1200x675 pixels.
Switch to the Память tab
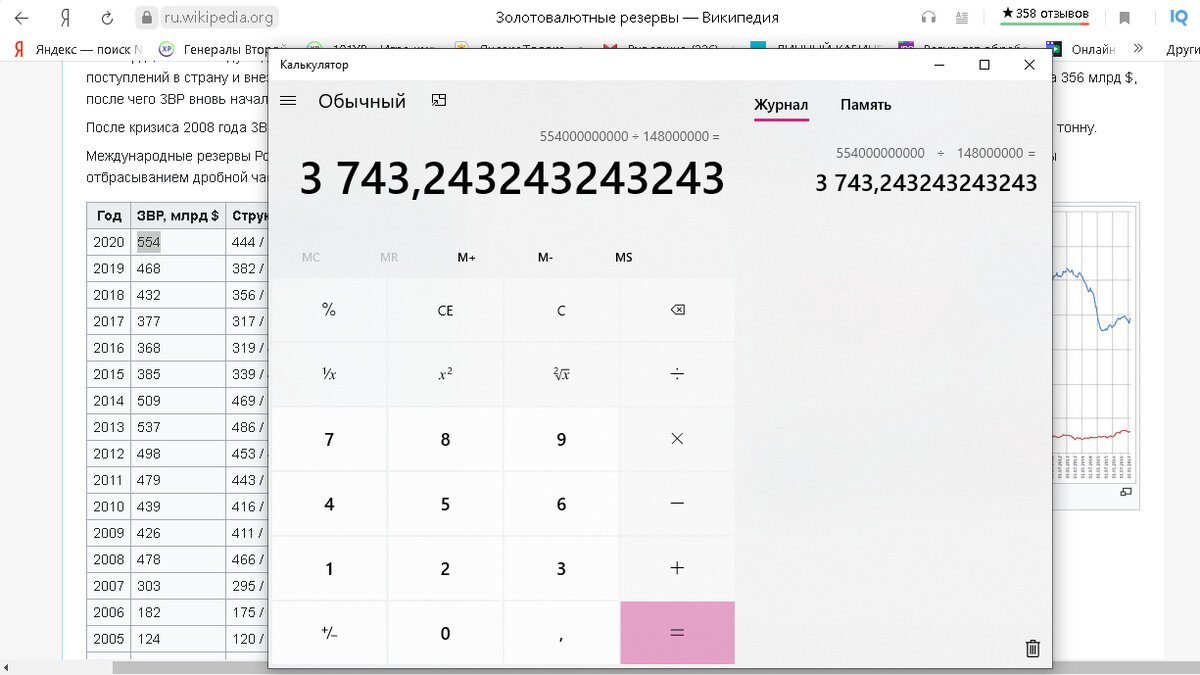point(866,105)
